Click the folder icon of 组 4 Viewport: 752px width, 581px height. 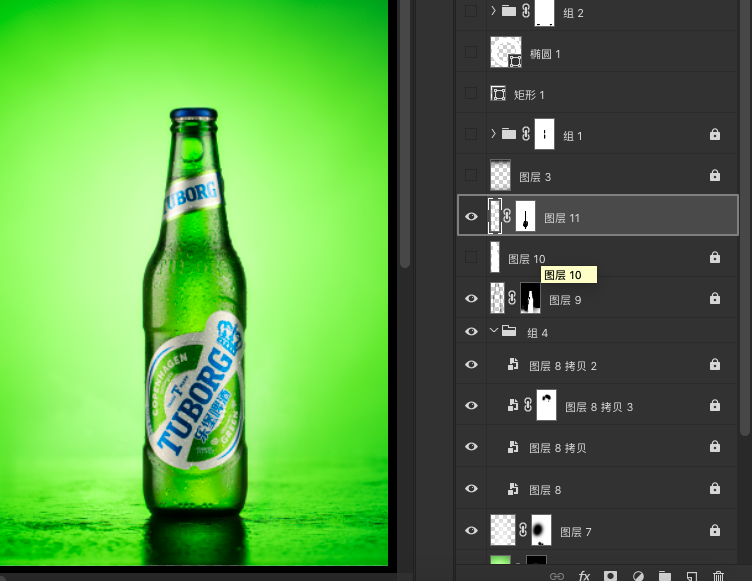pos(509,331)
